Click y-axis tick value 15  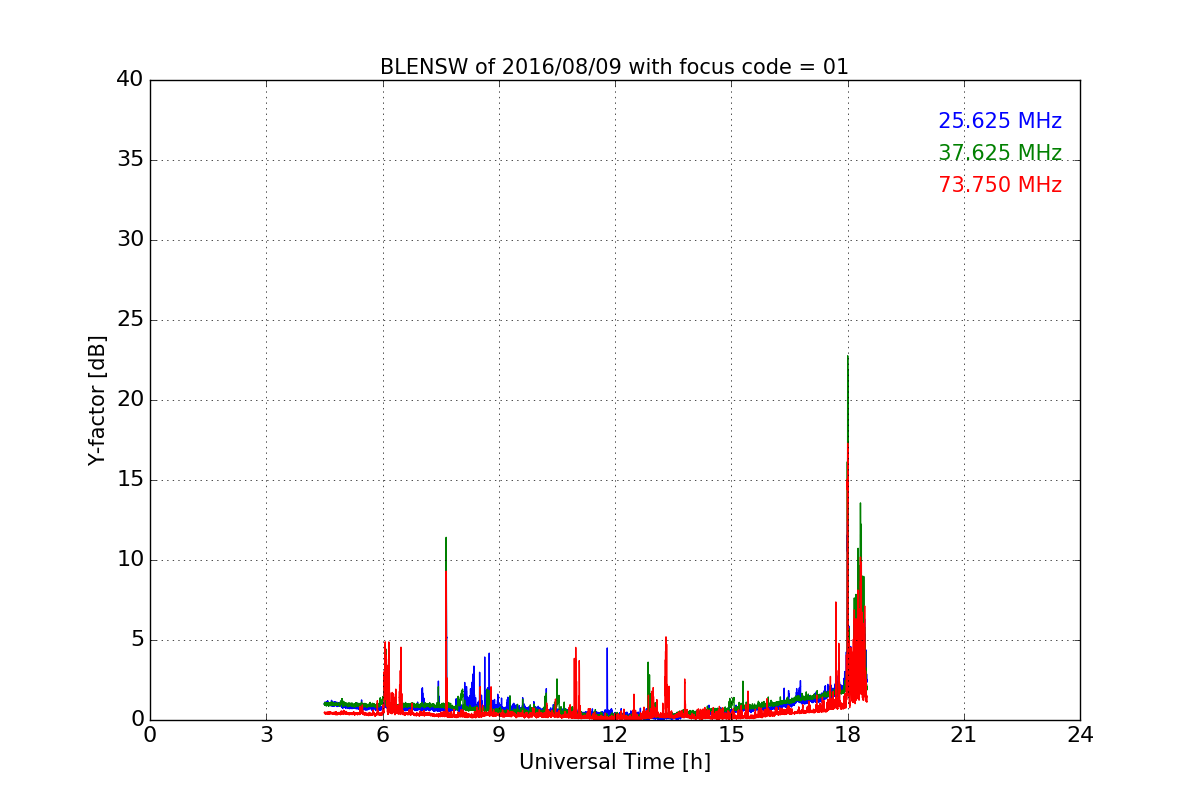click(x=130, y=480)
